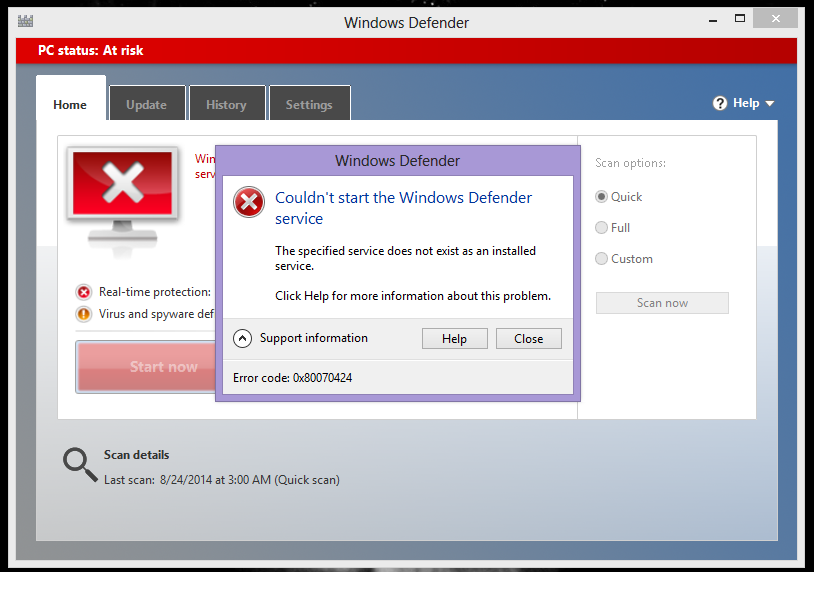Click the Windows Defender title bar icon

point(25,21)
